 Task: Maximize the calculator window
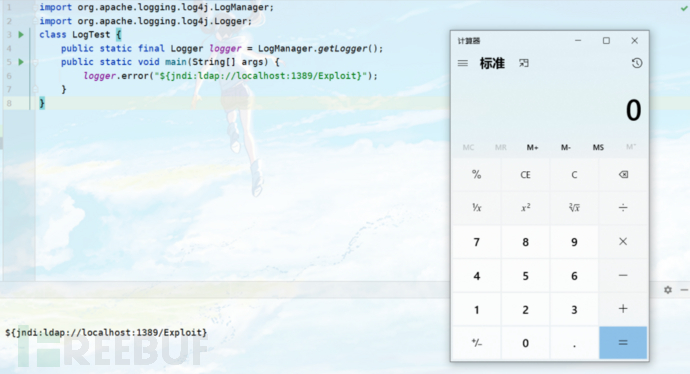(x=606, y=40)
